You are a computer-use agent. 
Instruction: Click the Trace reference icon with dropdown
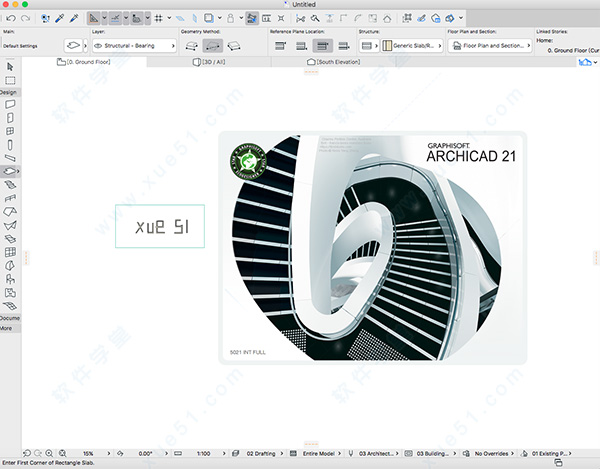(209, 18)
